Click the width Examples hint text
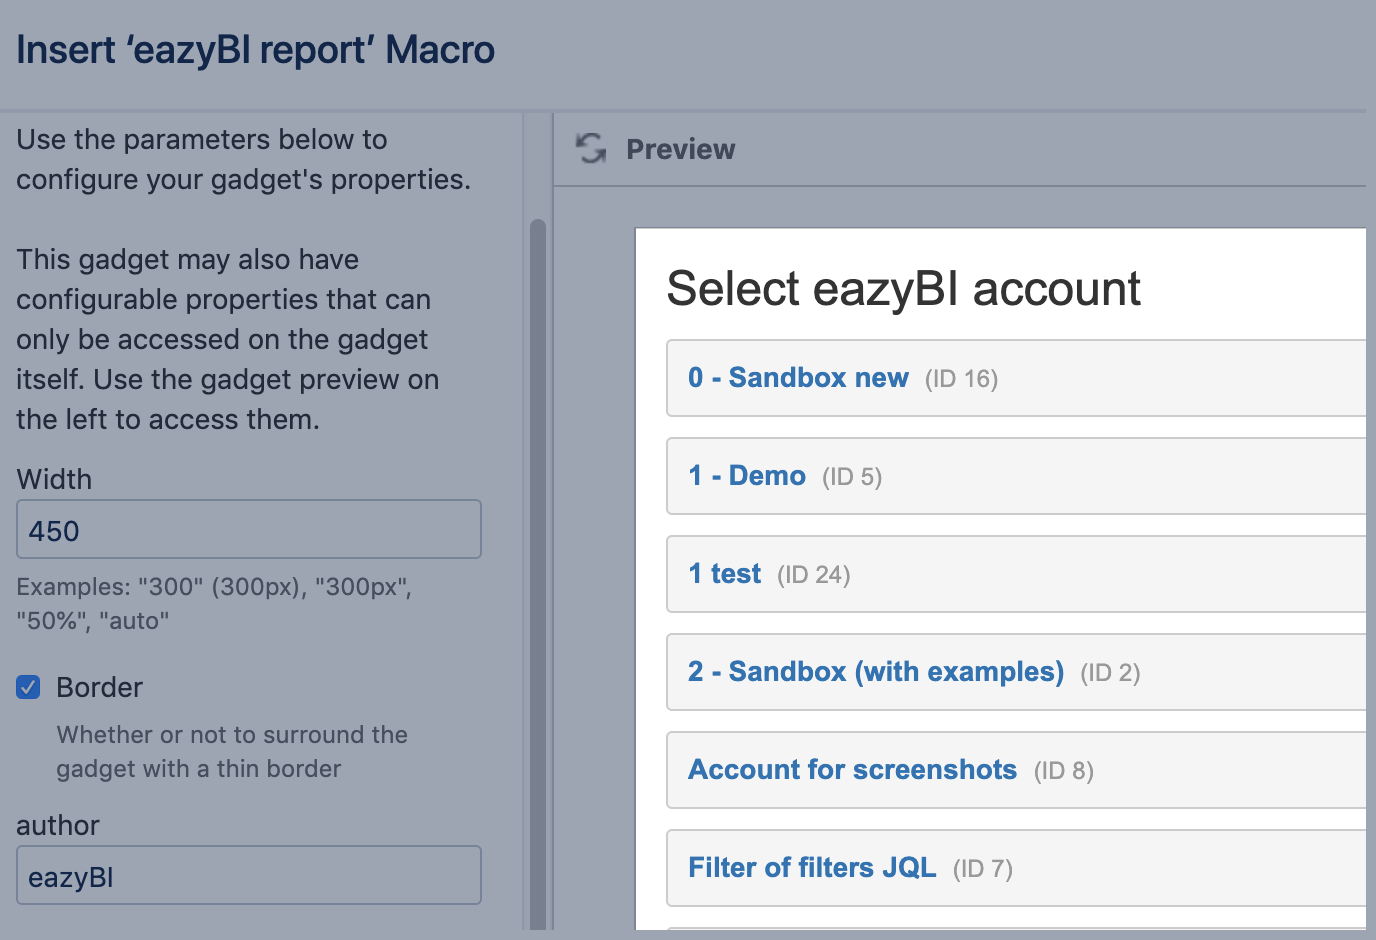The width and height of the screenshot is (1376, 940). 214,603
